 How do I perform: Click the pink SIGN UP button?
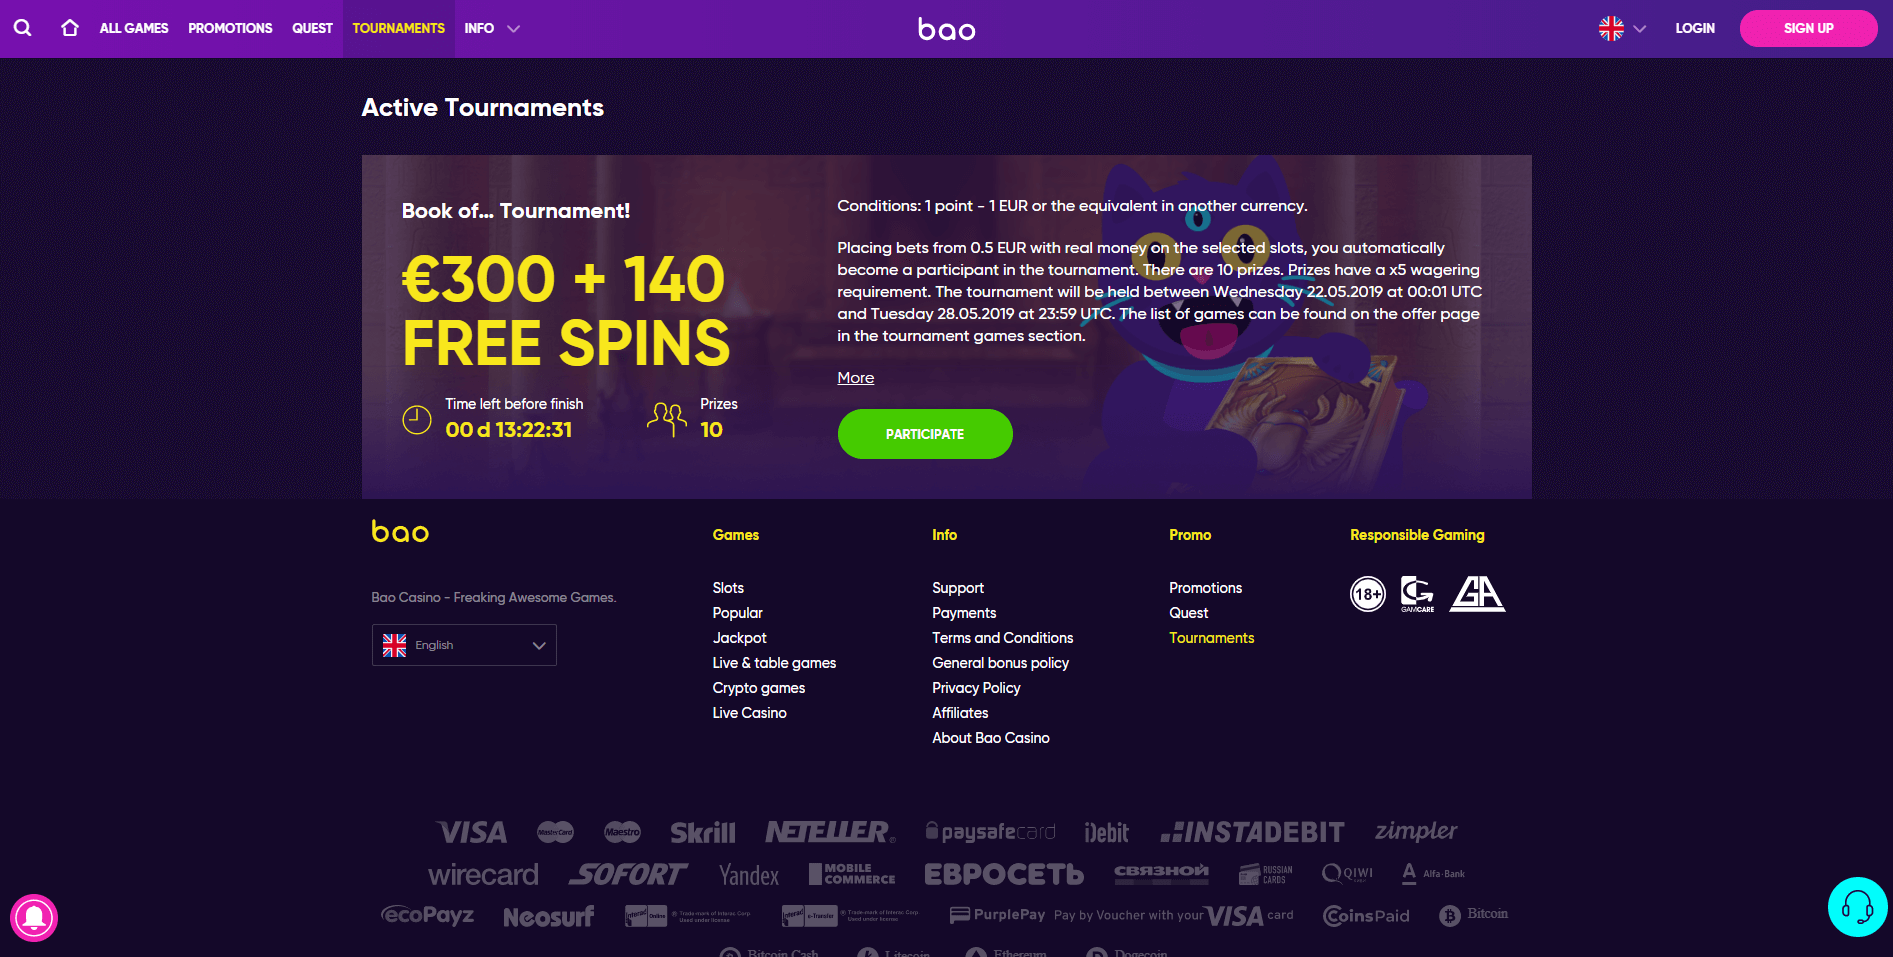pyautogui.click(x=1808, y=28)
